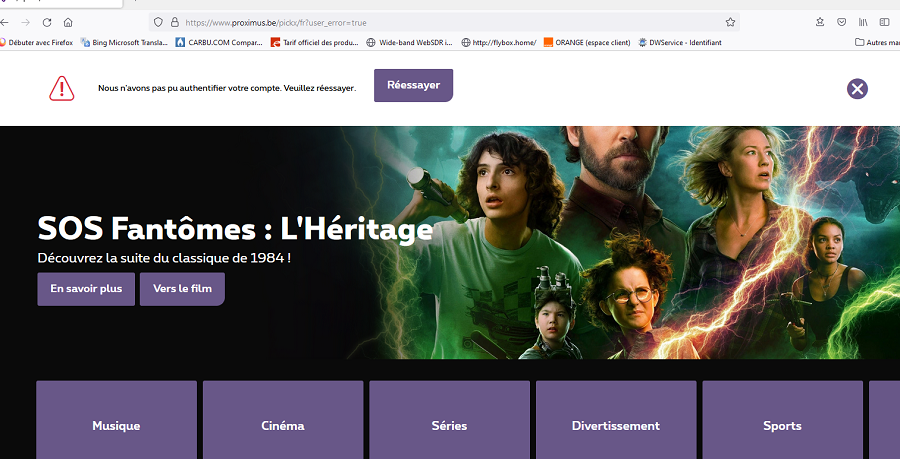The width and height of the screenshot is (900, 459).
Task: Open the Wide-band WebSDR bookmark
Action: point(410,42)
